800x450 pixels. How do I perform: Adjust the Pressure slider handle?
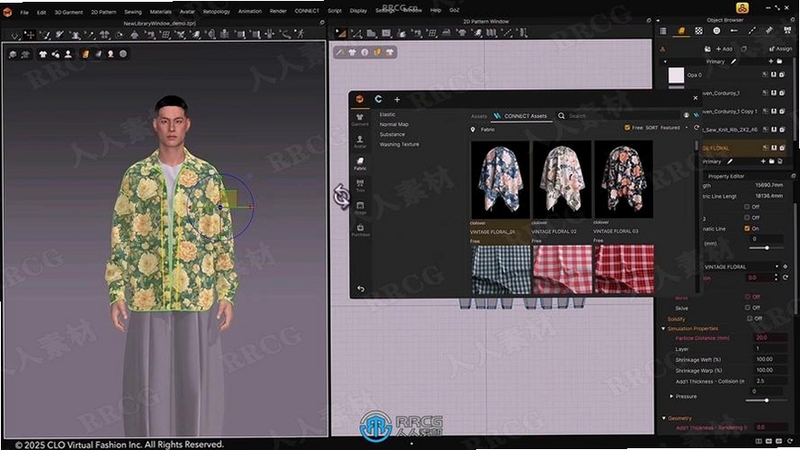(766, 401)
